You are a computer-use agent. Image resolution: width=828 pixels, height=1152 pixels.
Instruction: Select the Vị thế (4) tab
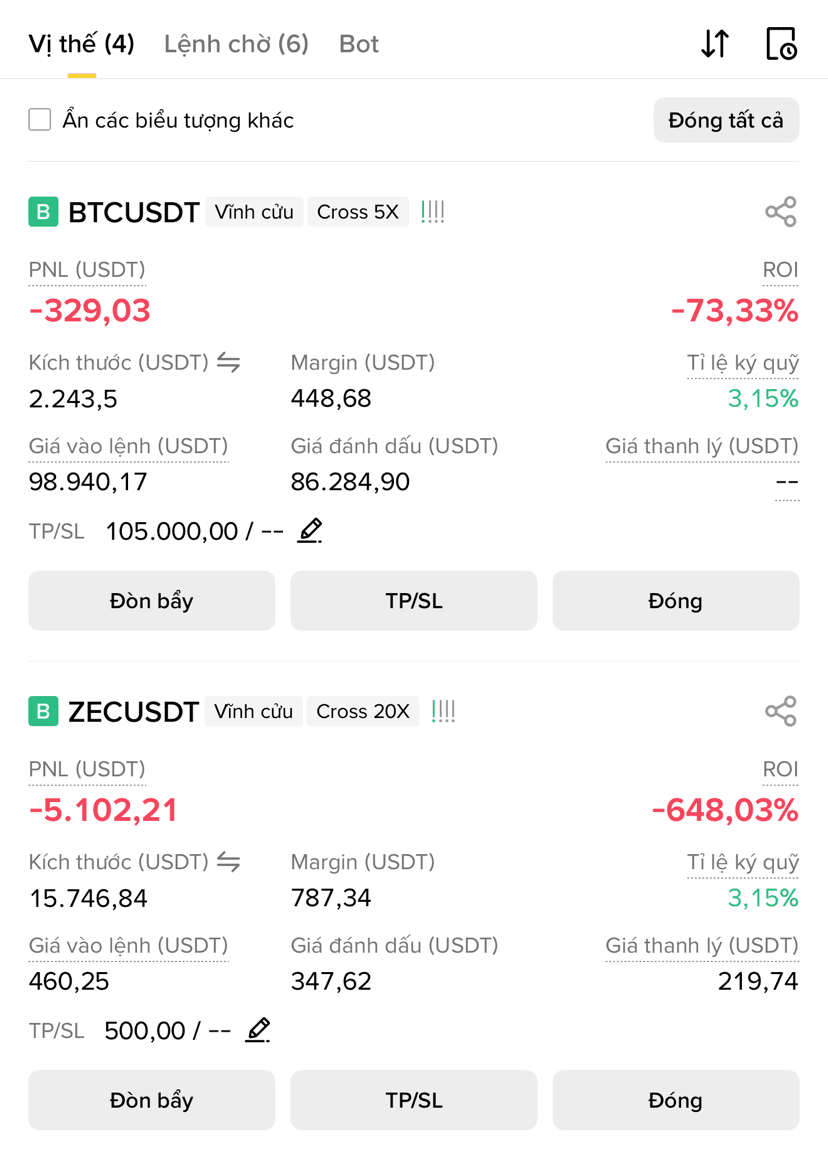(82, 44)
